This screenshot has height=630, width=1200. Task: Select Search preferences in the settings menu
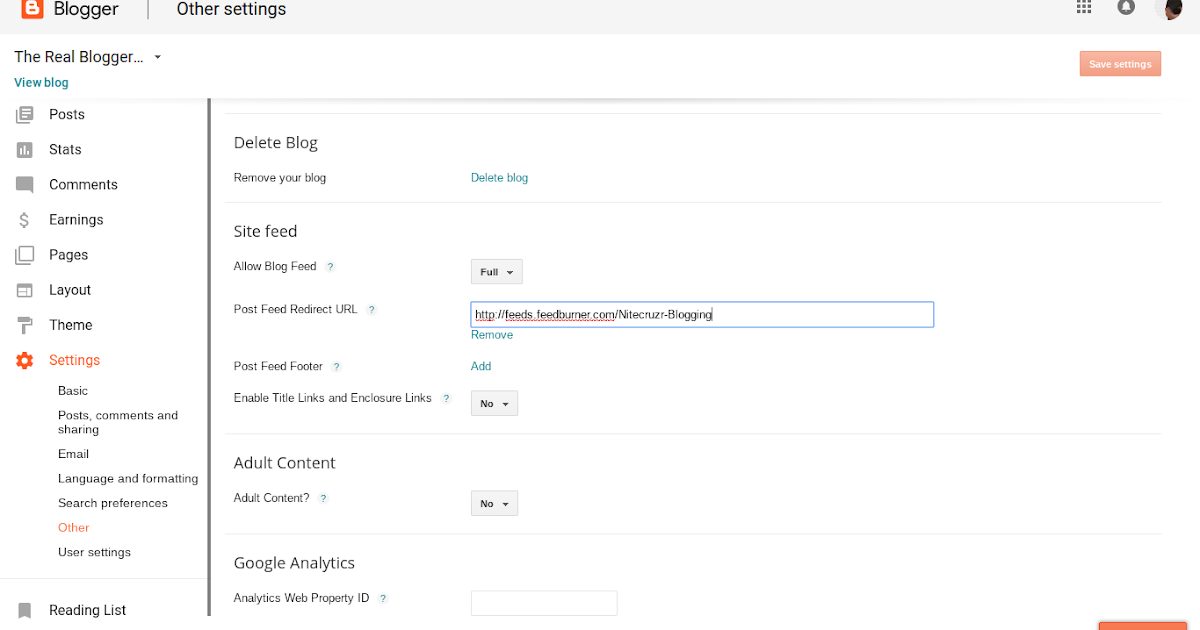click(112, 503)
